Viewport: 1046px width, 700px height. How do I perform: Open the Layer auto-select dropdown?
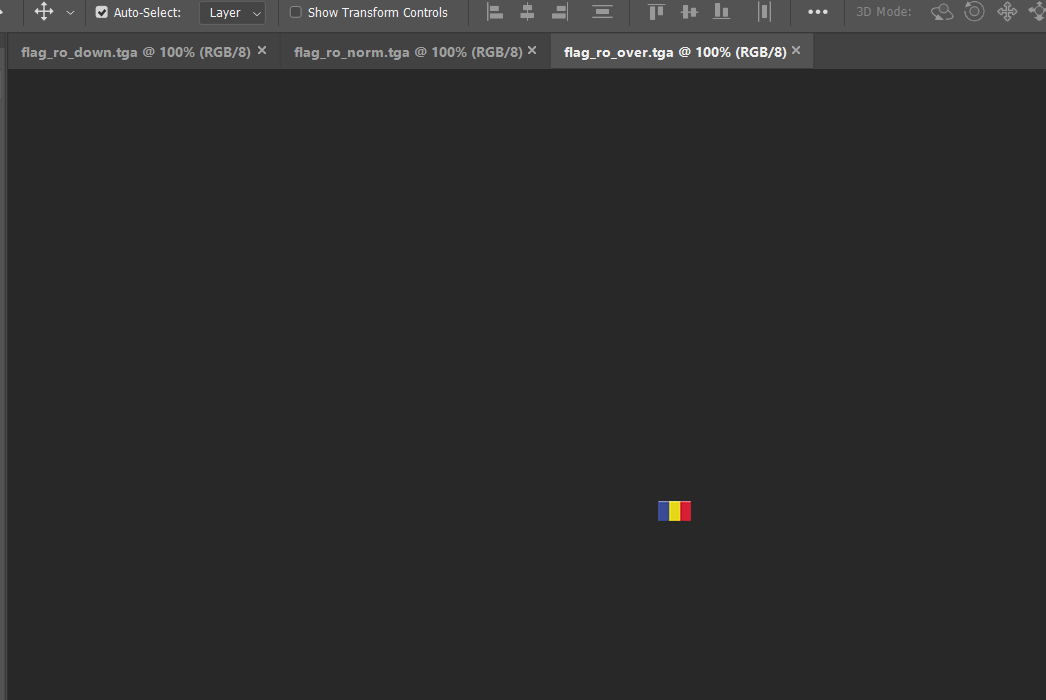point(232,13)
